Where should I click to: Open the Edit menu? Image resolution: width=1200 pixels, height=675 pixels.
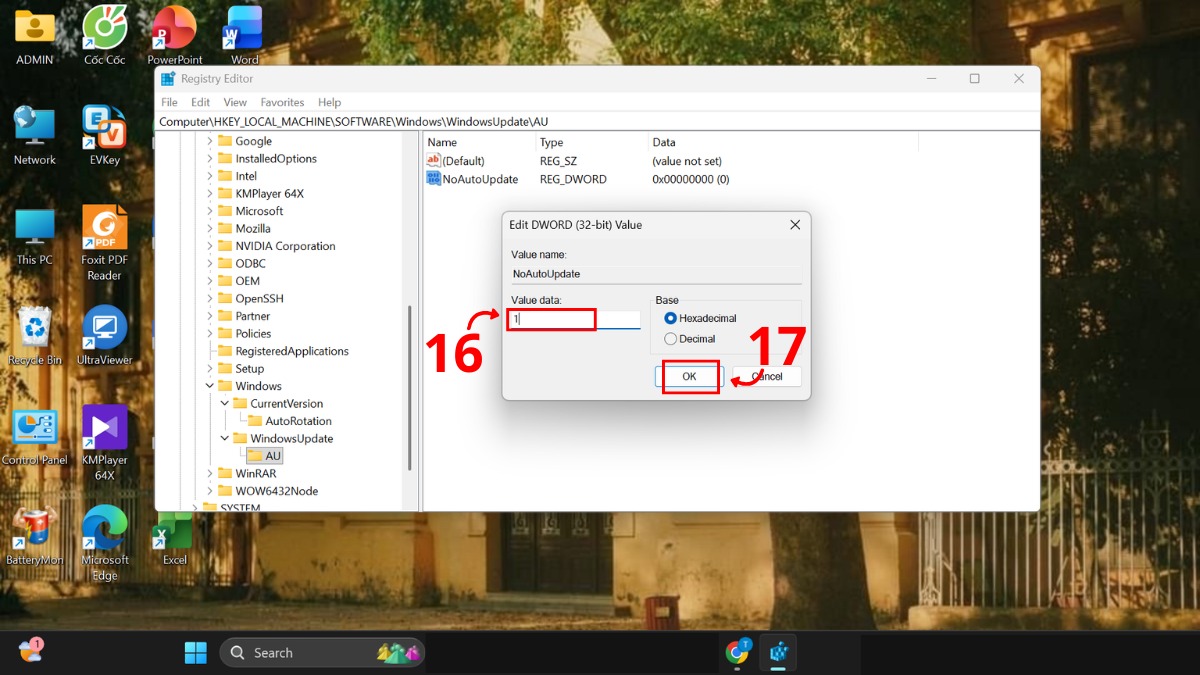200,102
